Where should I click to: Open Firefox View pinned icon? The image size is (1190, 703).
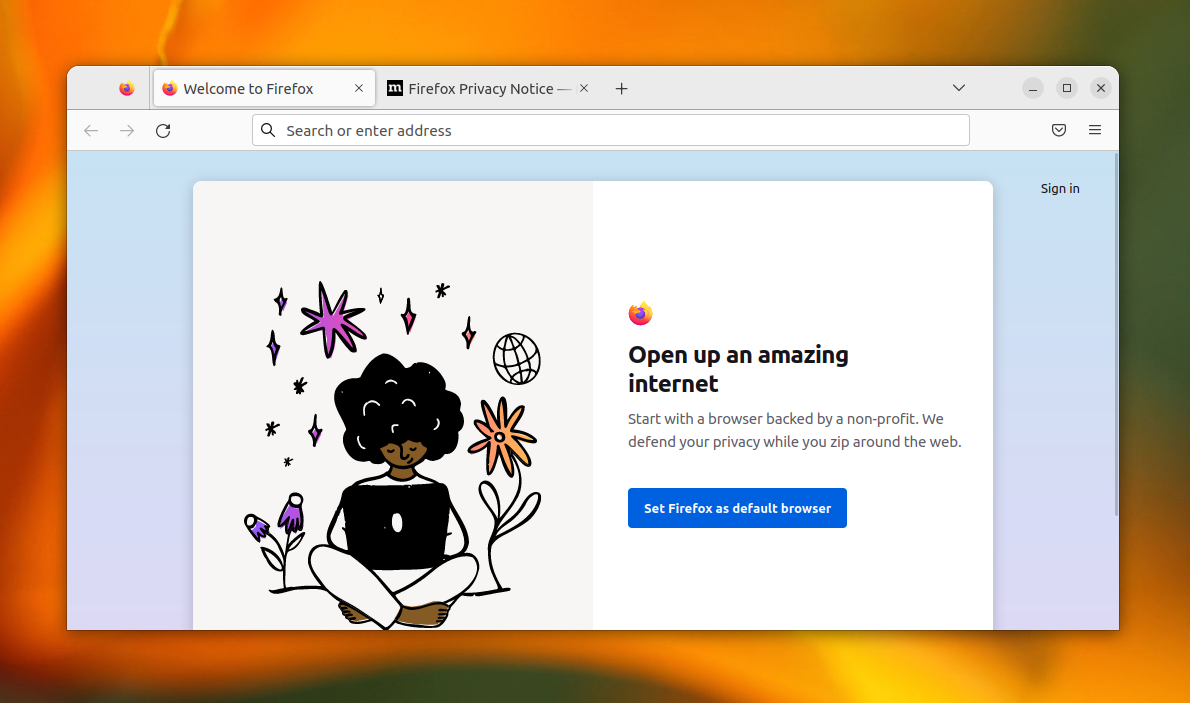[x=127, y=89]
